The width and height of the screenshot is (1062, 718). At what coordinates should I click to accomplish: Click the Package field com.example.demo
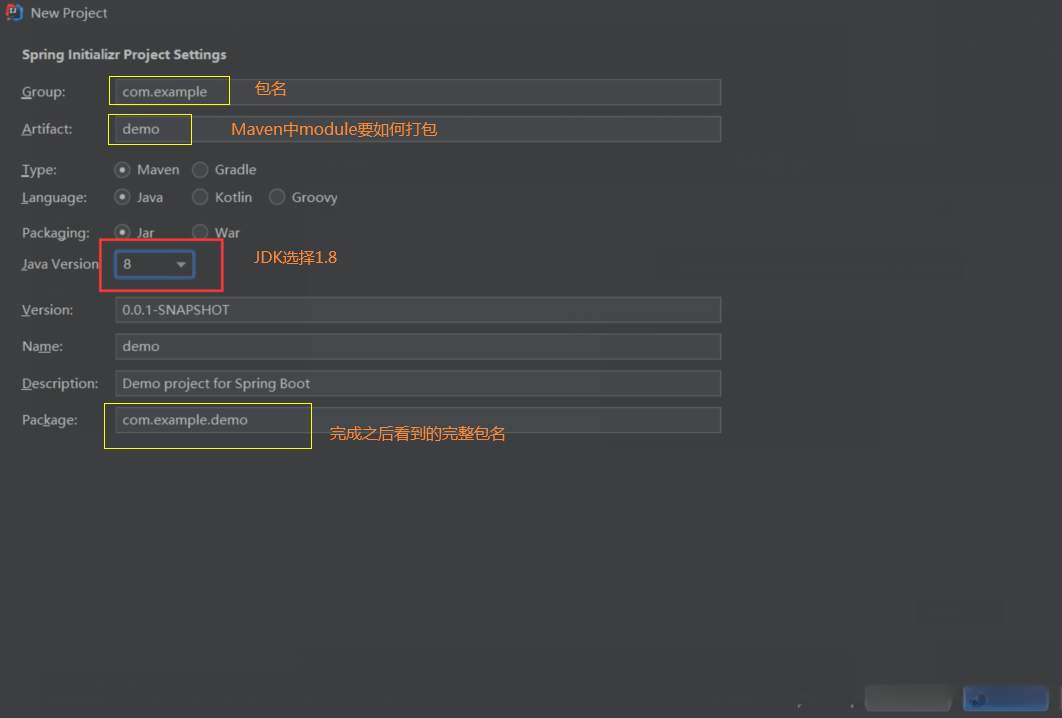coord(418,420)
